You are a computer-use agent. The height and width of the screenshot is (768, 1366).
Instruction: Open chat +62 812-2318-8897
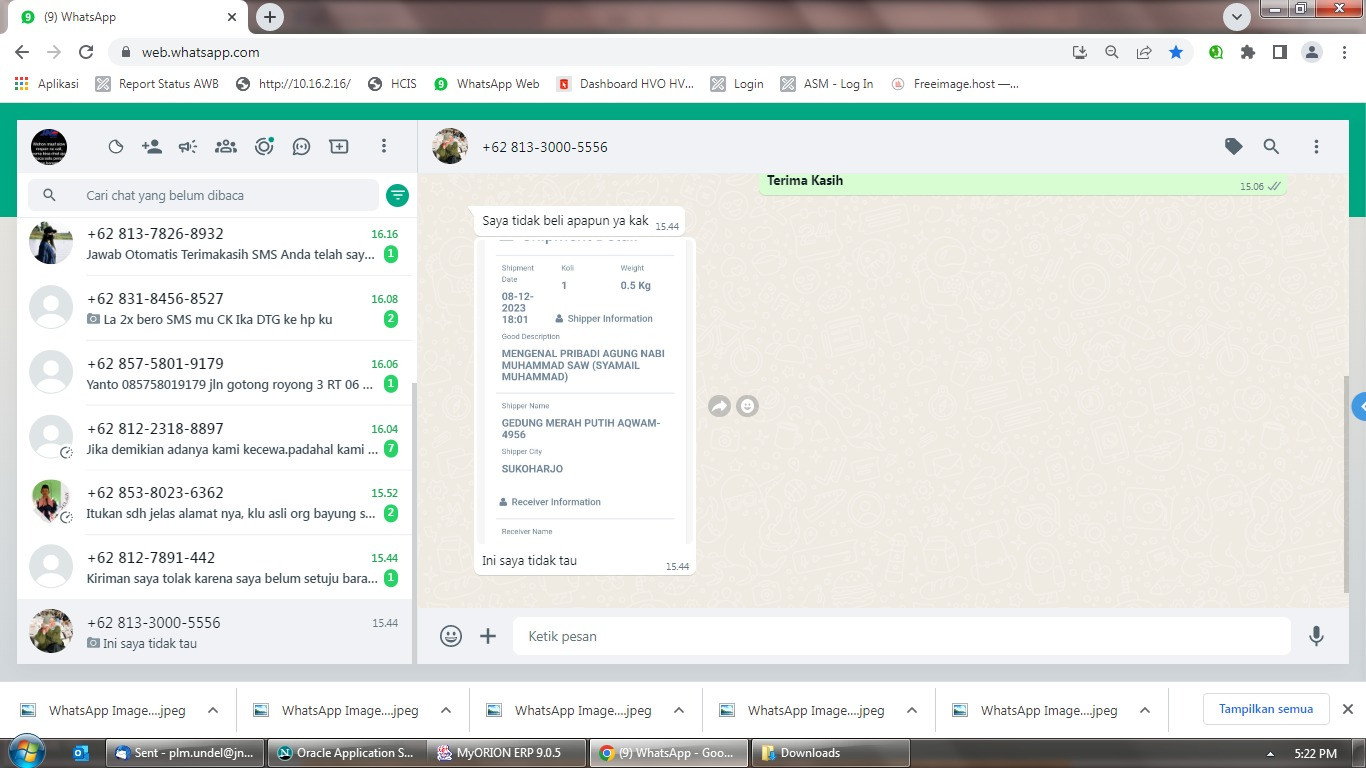tap(215, 438)
